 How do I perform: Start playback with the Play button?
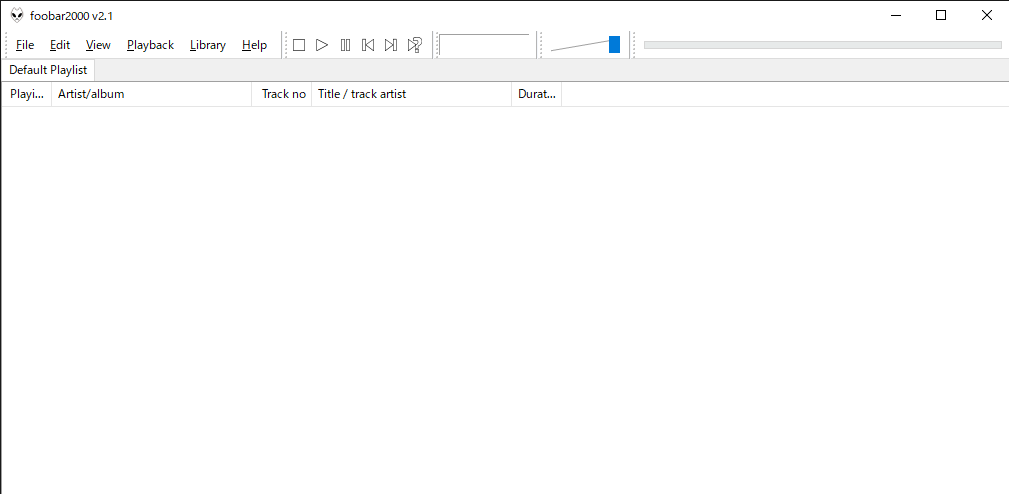322,45
